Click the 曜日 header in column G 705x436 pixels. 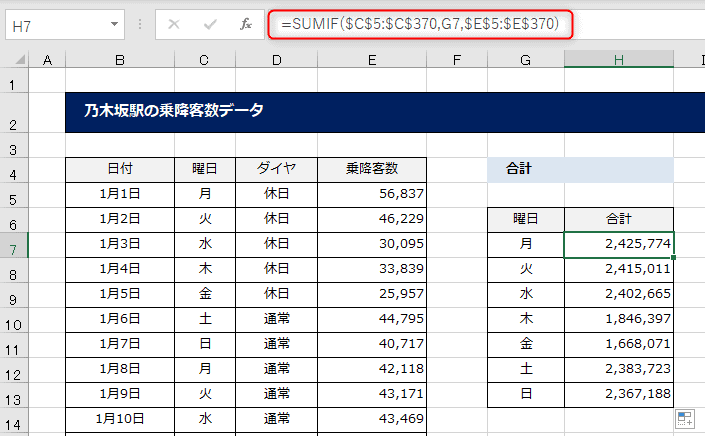(x=526, y=220)
